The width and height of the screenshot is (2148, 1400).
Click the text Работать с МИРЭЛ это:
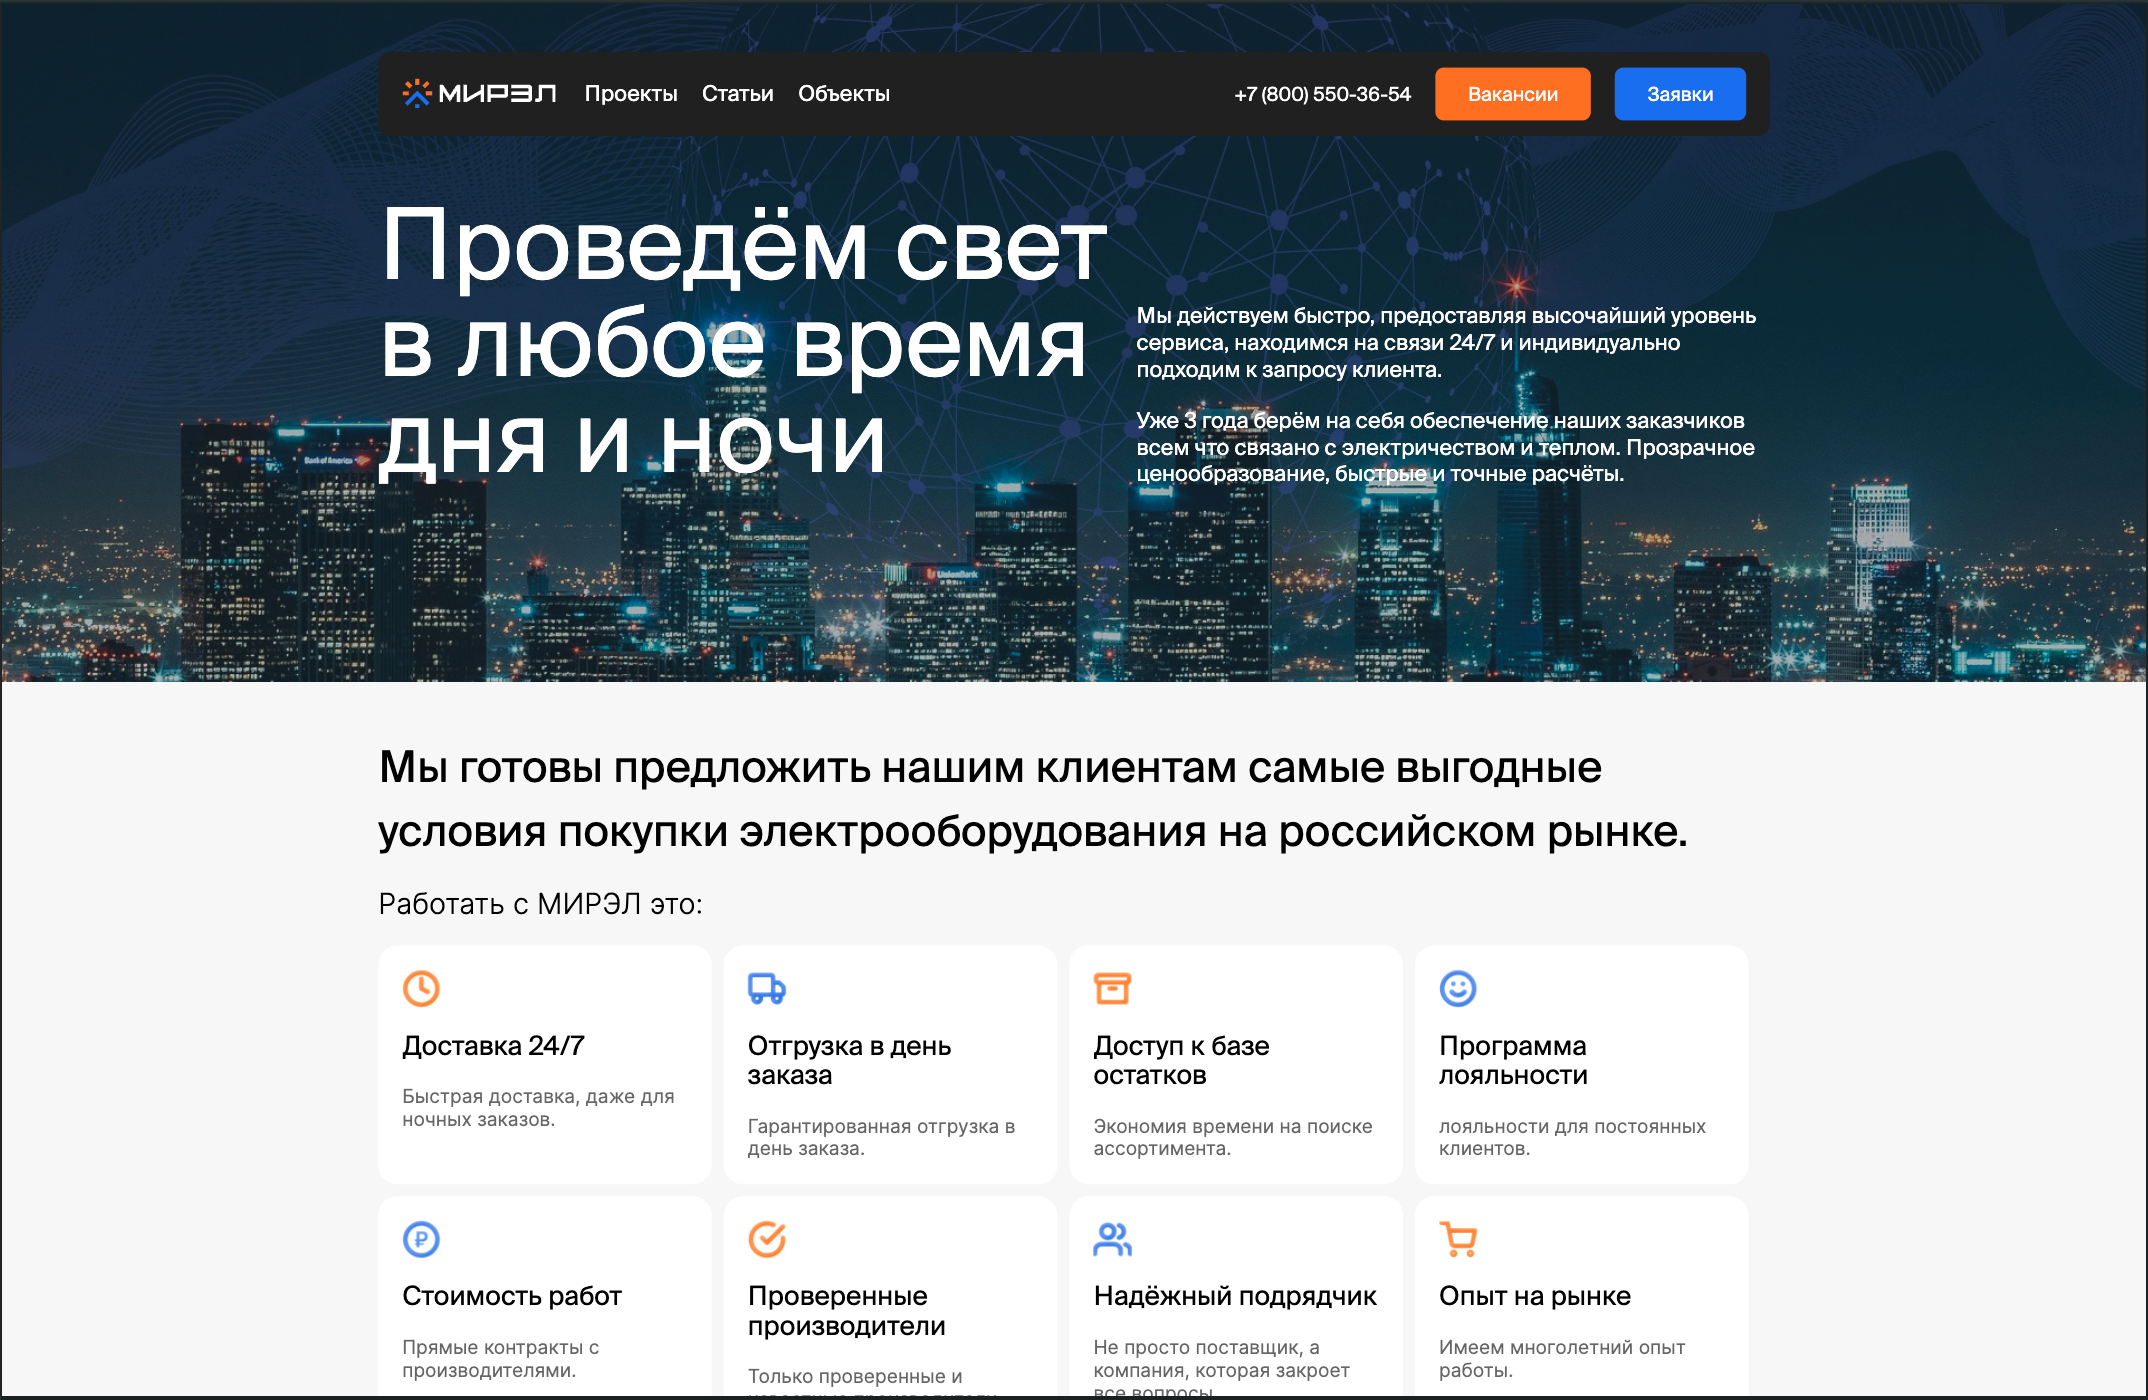click(x=540, y=904)
